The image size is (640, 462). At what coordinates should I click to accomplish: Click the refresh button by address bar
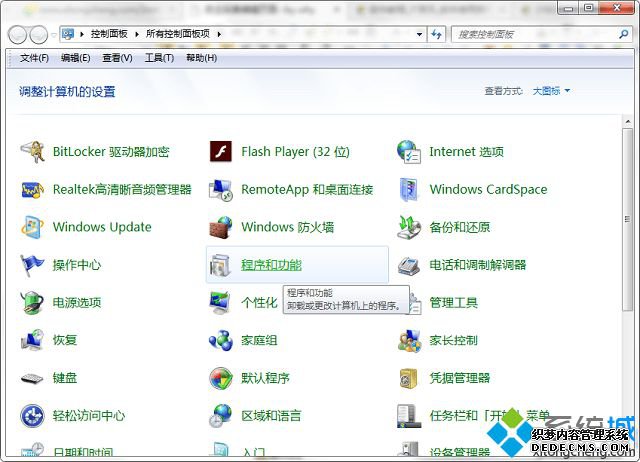point(437,34)
